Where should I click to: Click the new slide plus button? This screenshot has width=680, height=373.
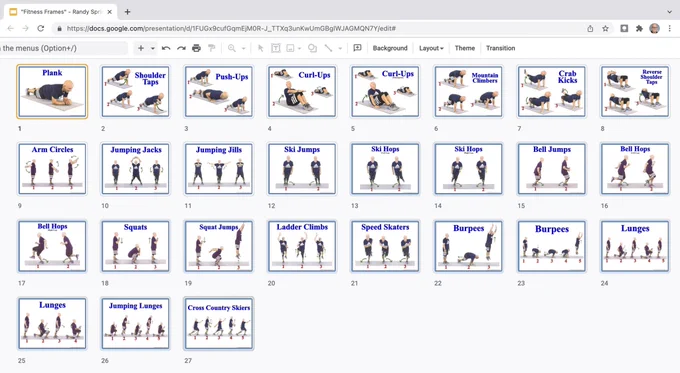coord(141,48)
